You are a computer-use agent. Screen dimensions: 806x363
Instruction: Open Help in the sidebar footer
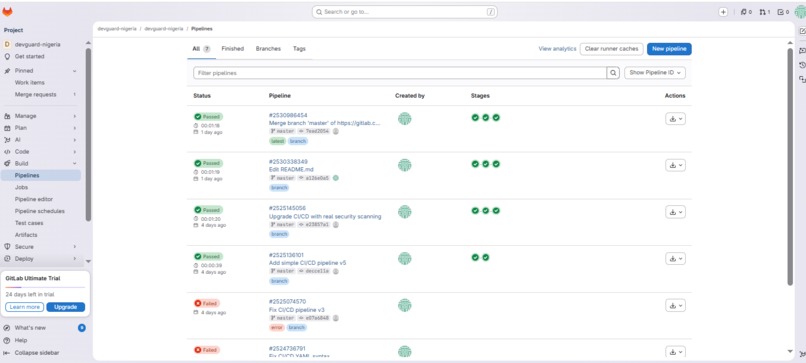coord(21,340)
